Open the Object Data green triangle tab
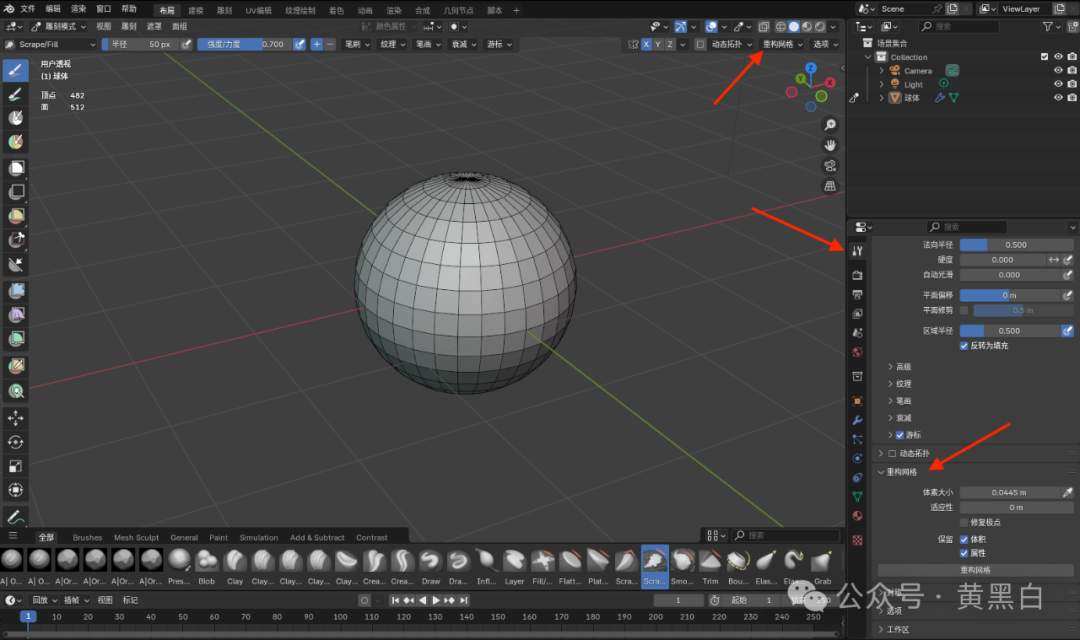The image size is (1080, 640). coord(858,497)
